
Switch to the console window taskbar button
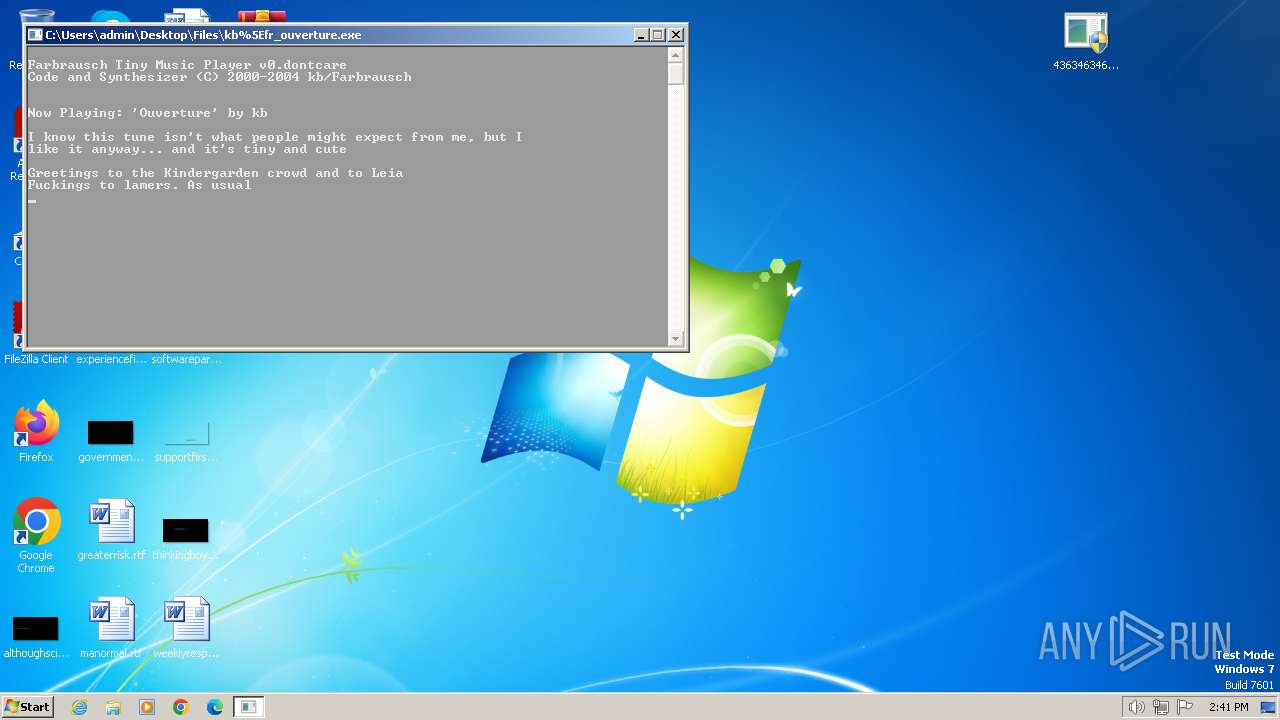[x=249, y=707]
